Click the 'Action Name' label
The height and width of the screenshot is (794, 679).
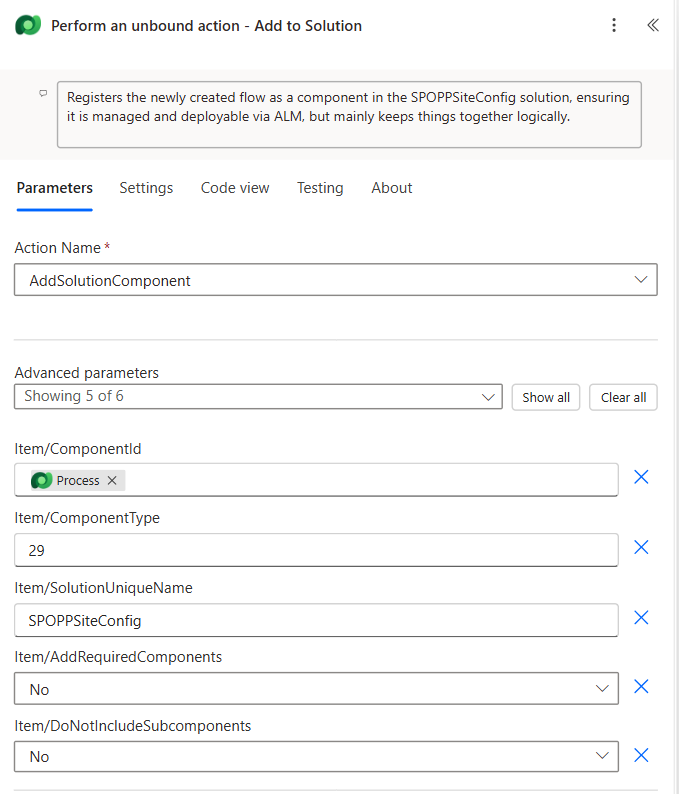point(58,248)
